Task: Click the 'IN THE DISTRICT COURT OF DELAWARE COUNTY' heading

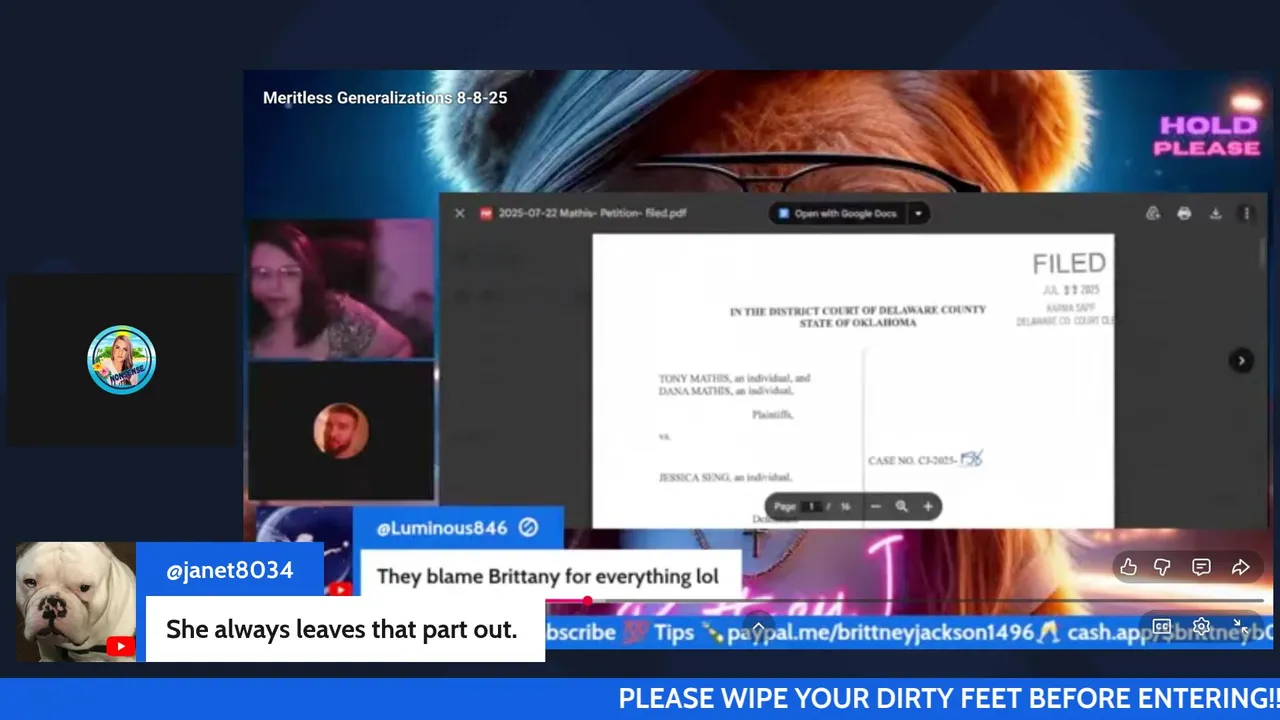Action: 857,311
